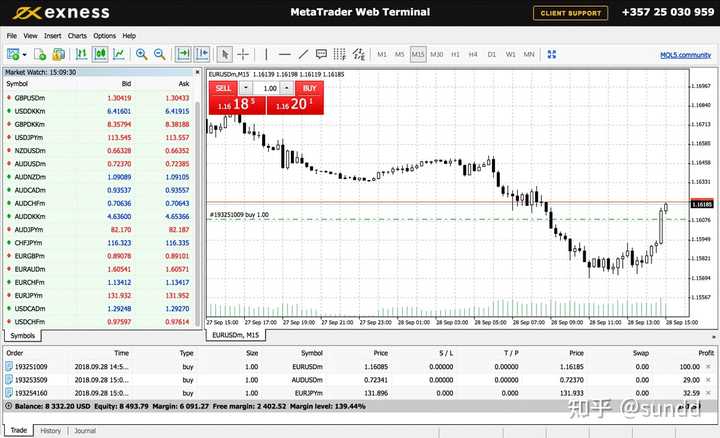Select the cursor arrow tool
This screenshot has height=438, width=720.
click(225, 54)
